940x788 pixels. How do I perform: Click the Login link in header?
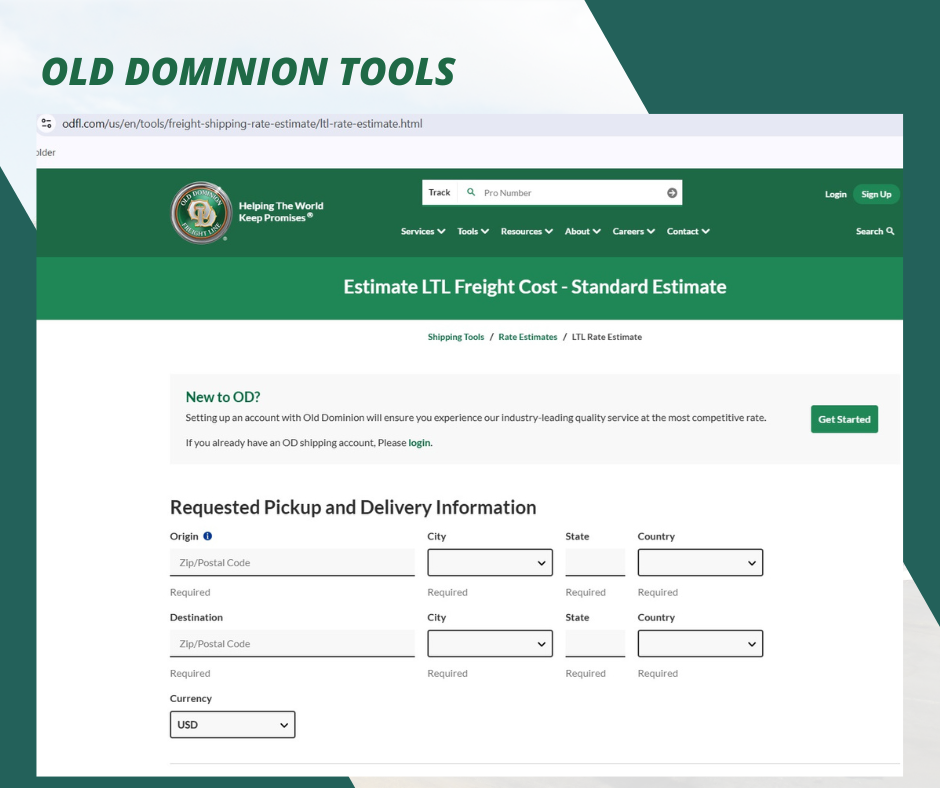pyautogui.click(x=835, y=194)
